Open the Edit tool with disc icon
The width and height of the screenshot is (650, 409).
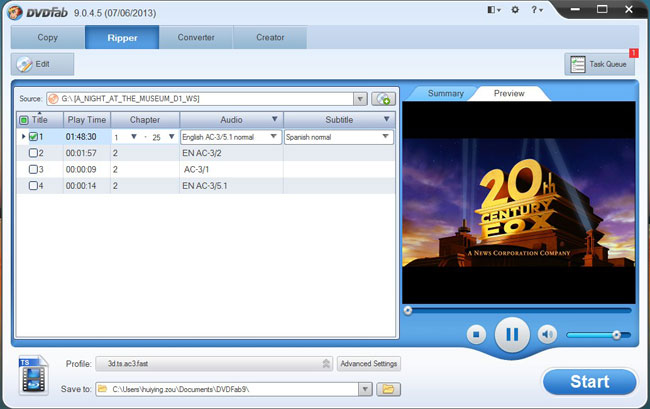point(42,64)
